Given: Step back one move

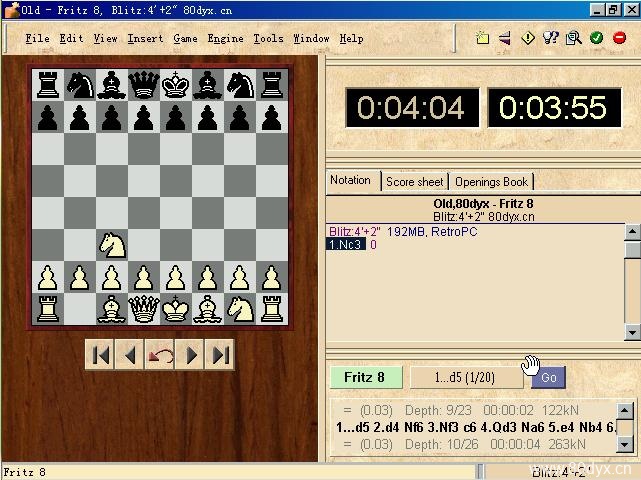Looking at the screenshot, I should click(129, 354).
